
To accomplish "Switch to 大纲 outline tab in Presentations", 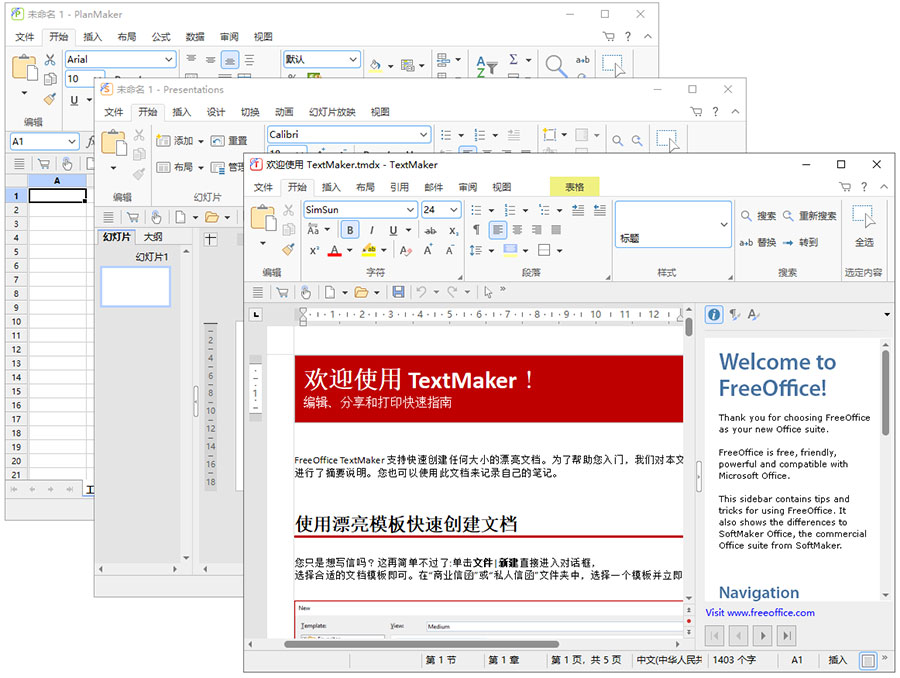I will point(153,237).
